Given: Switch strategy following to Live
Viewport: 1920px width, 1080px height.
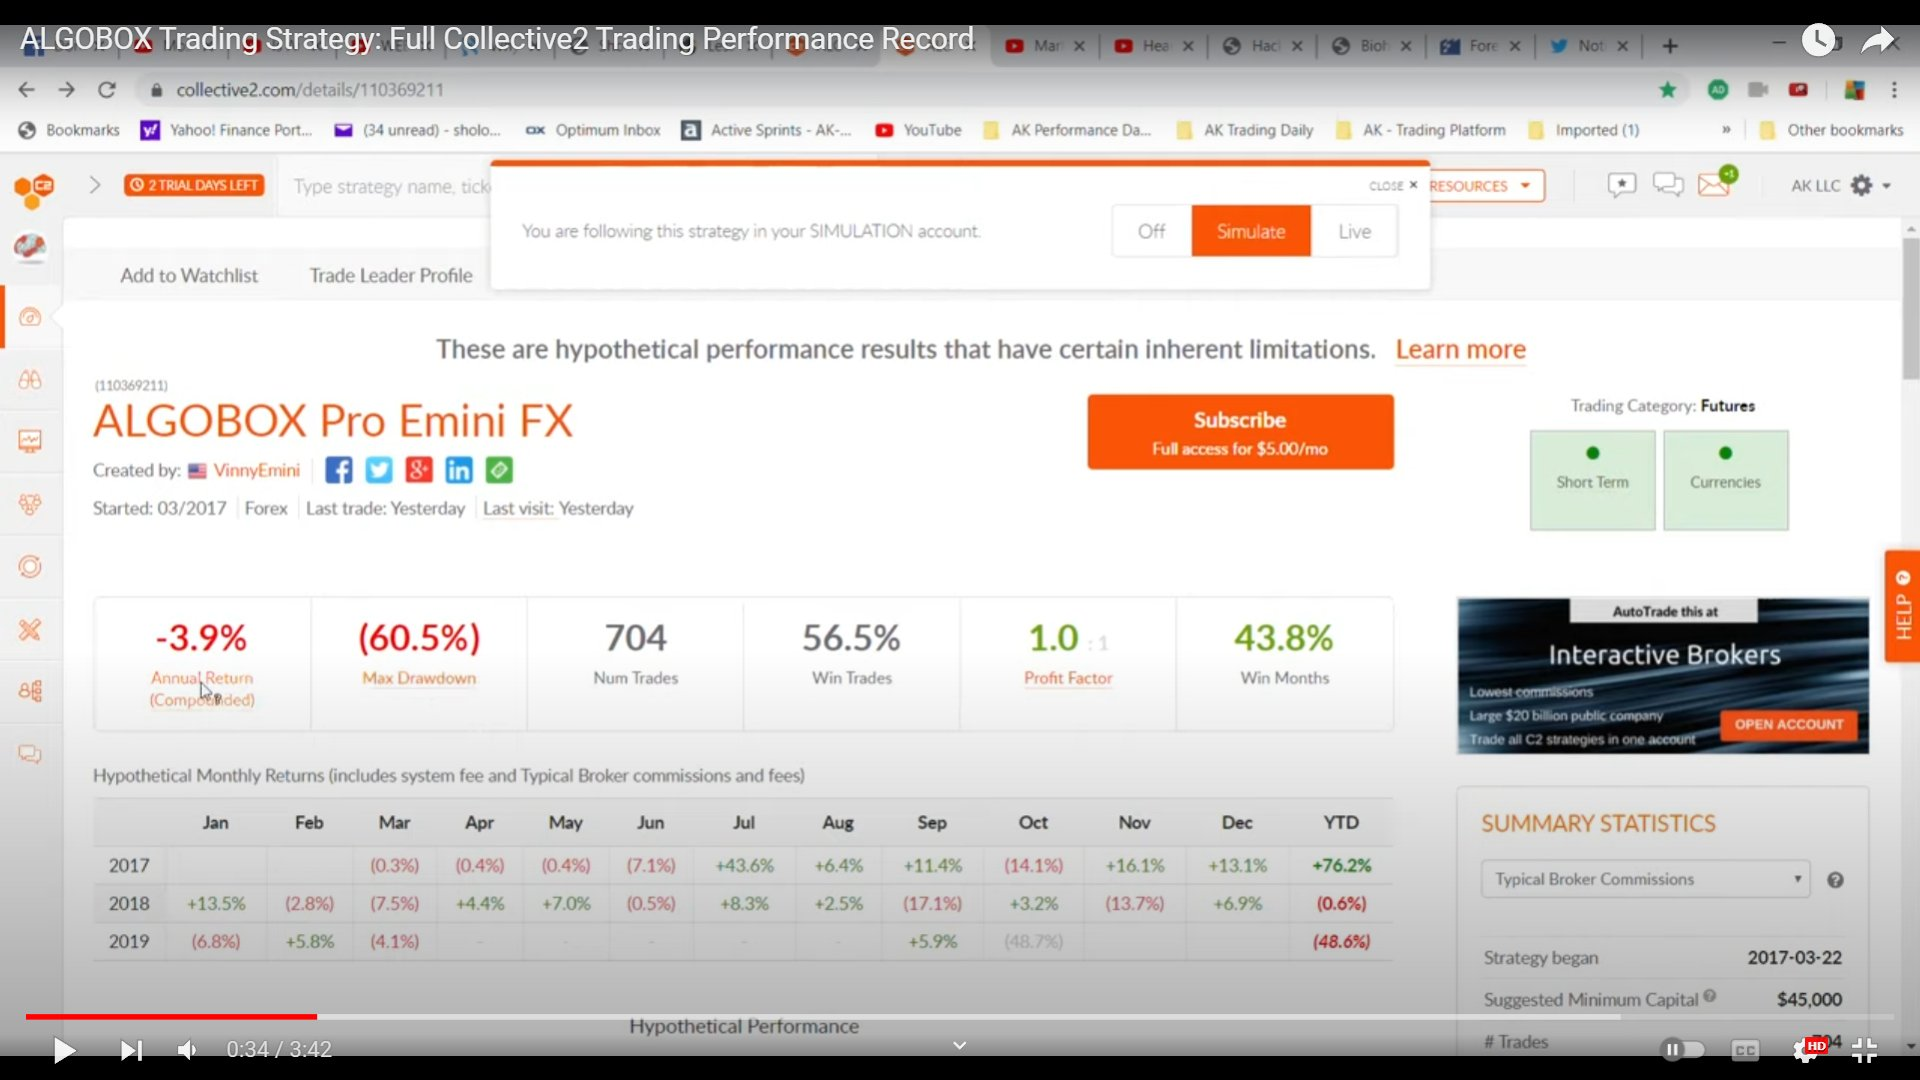Looking at the screenshot, I should click(1355, 231).
